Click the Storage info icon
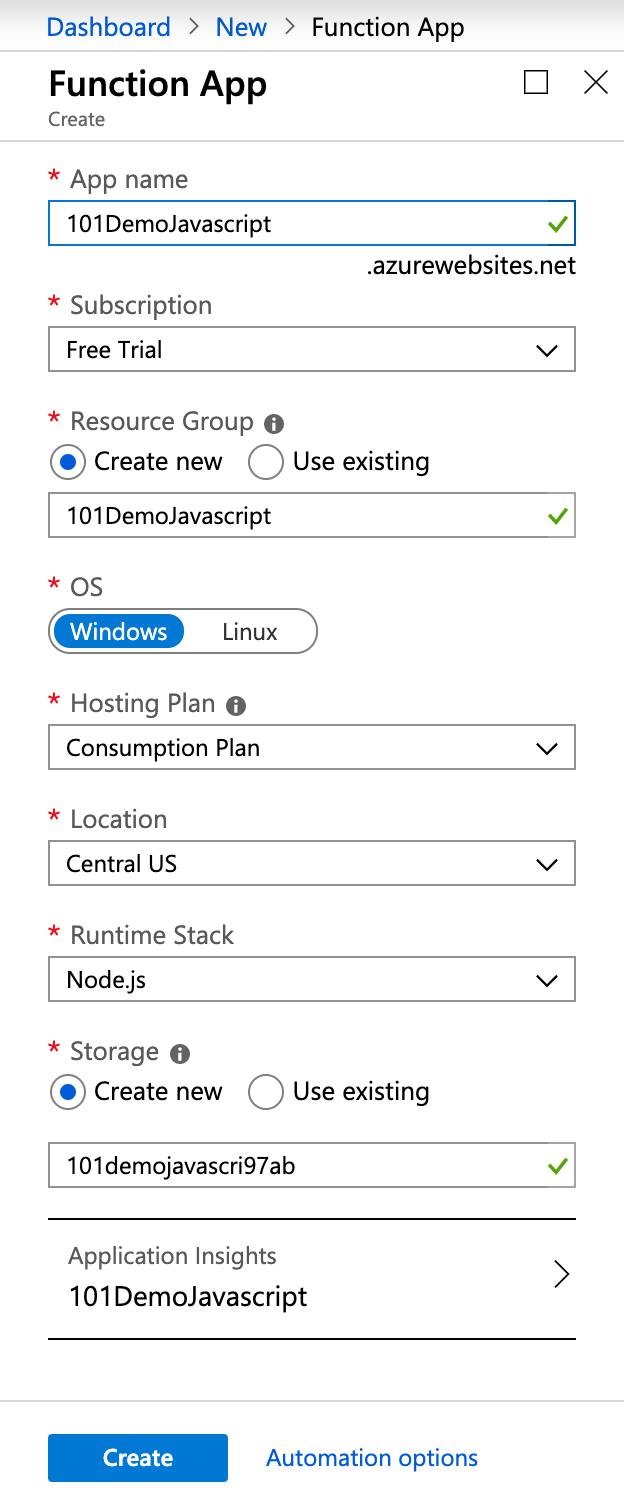The image size is (624, 1494). (180, 1054)
